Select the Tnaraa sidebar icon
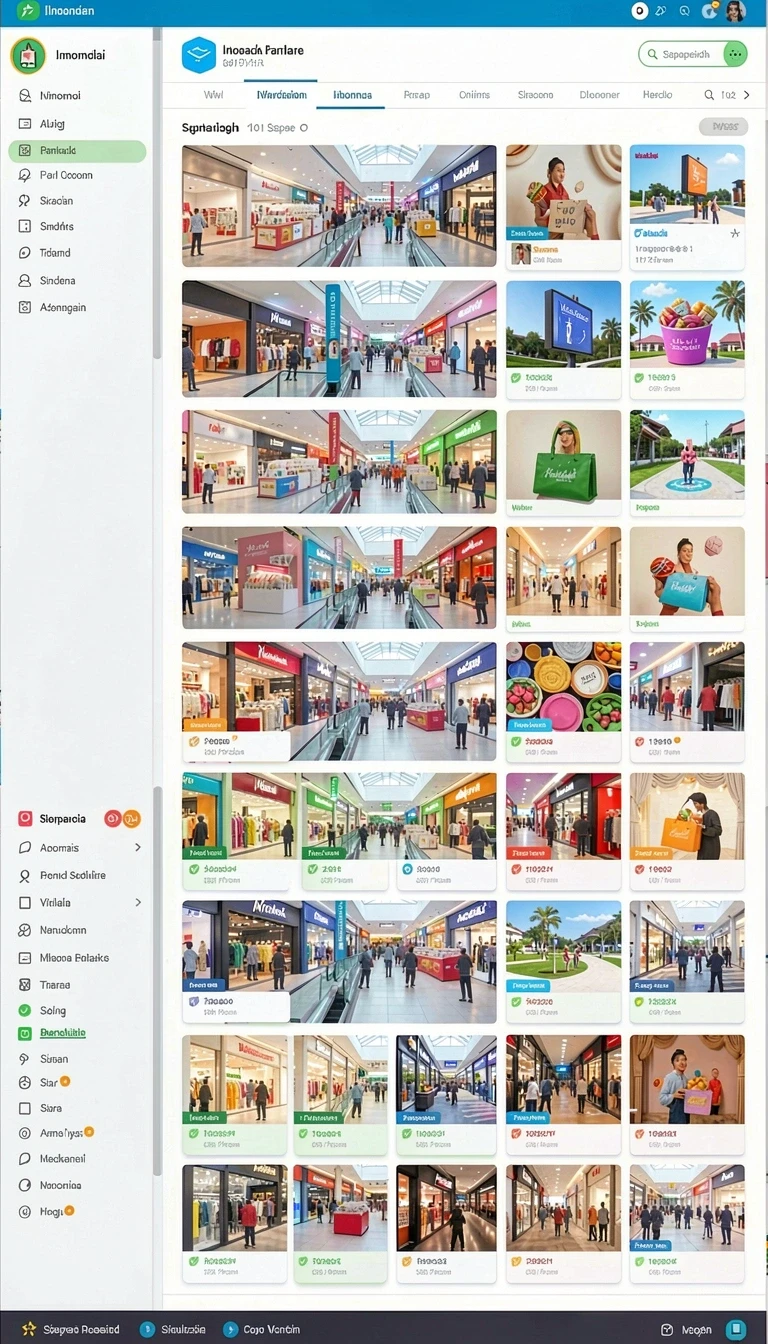Image resolution: width=768 pixels, height=1344 pixels. click(x=25, y=985)
